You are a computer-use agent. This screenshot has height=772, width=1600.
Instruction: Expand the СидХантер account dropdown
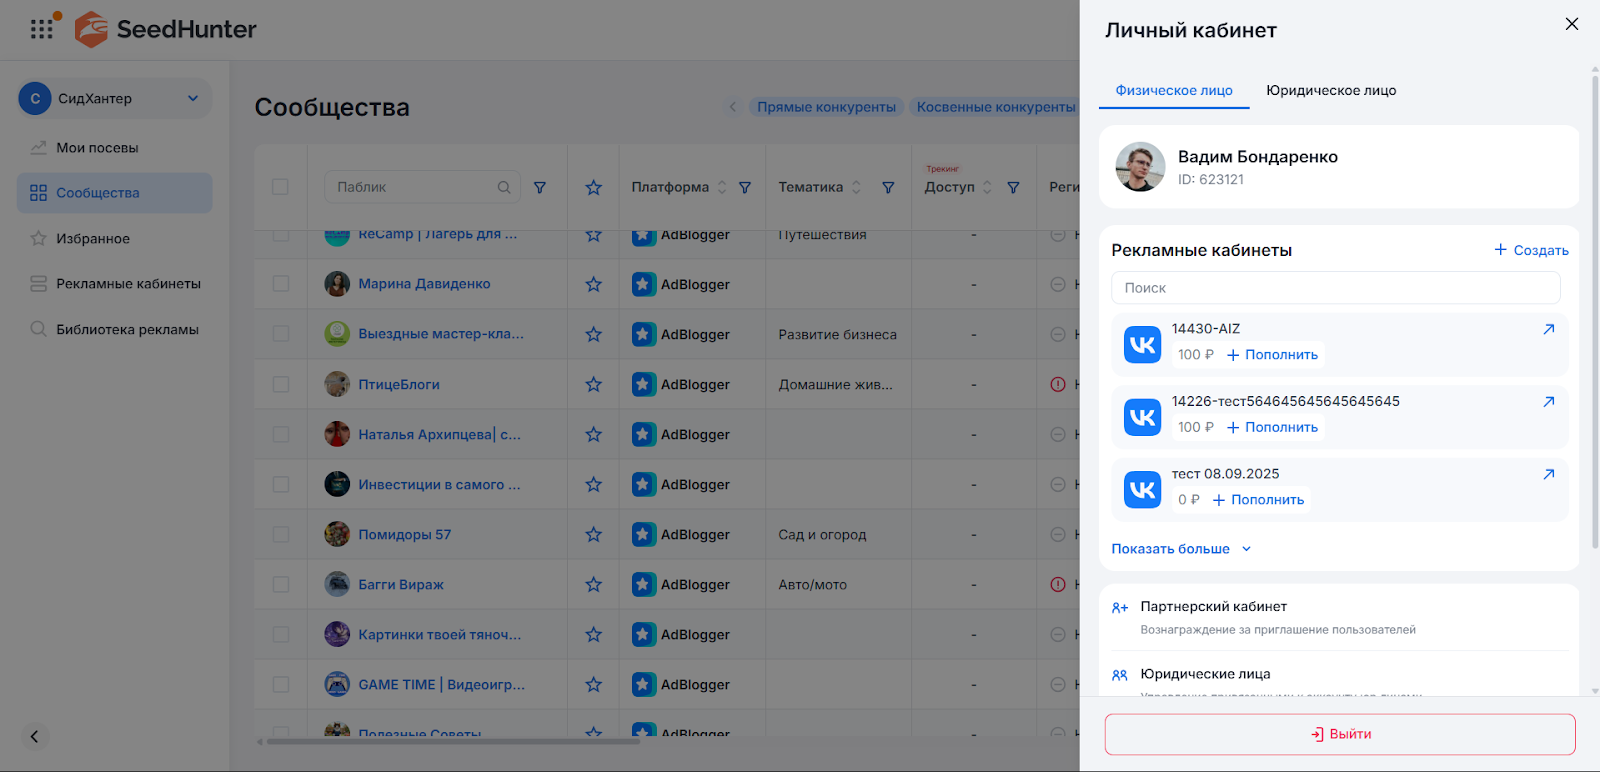[193, 98]
